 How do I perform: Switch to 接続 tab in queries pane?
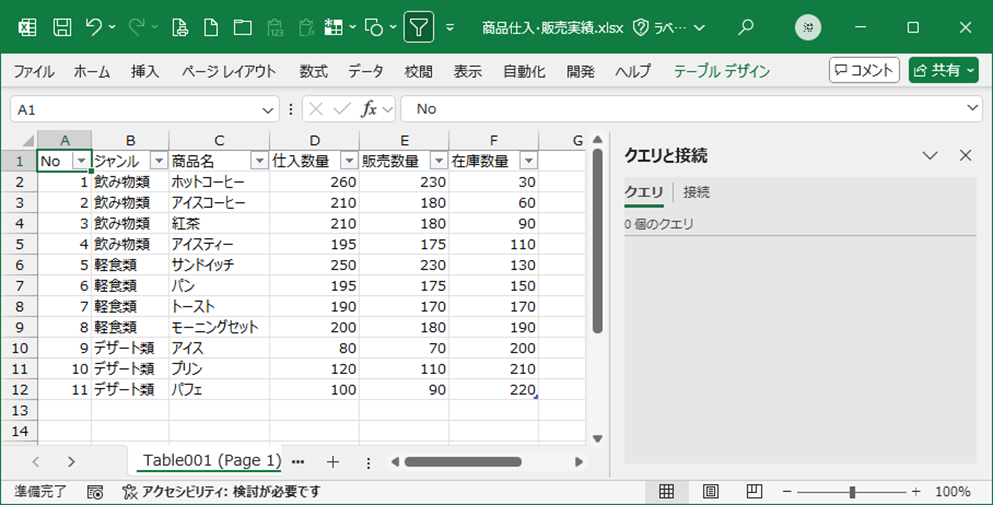pos(696,192)
